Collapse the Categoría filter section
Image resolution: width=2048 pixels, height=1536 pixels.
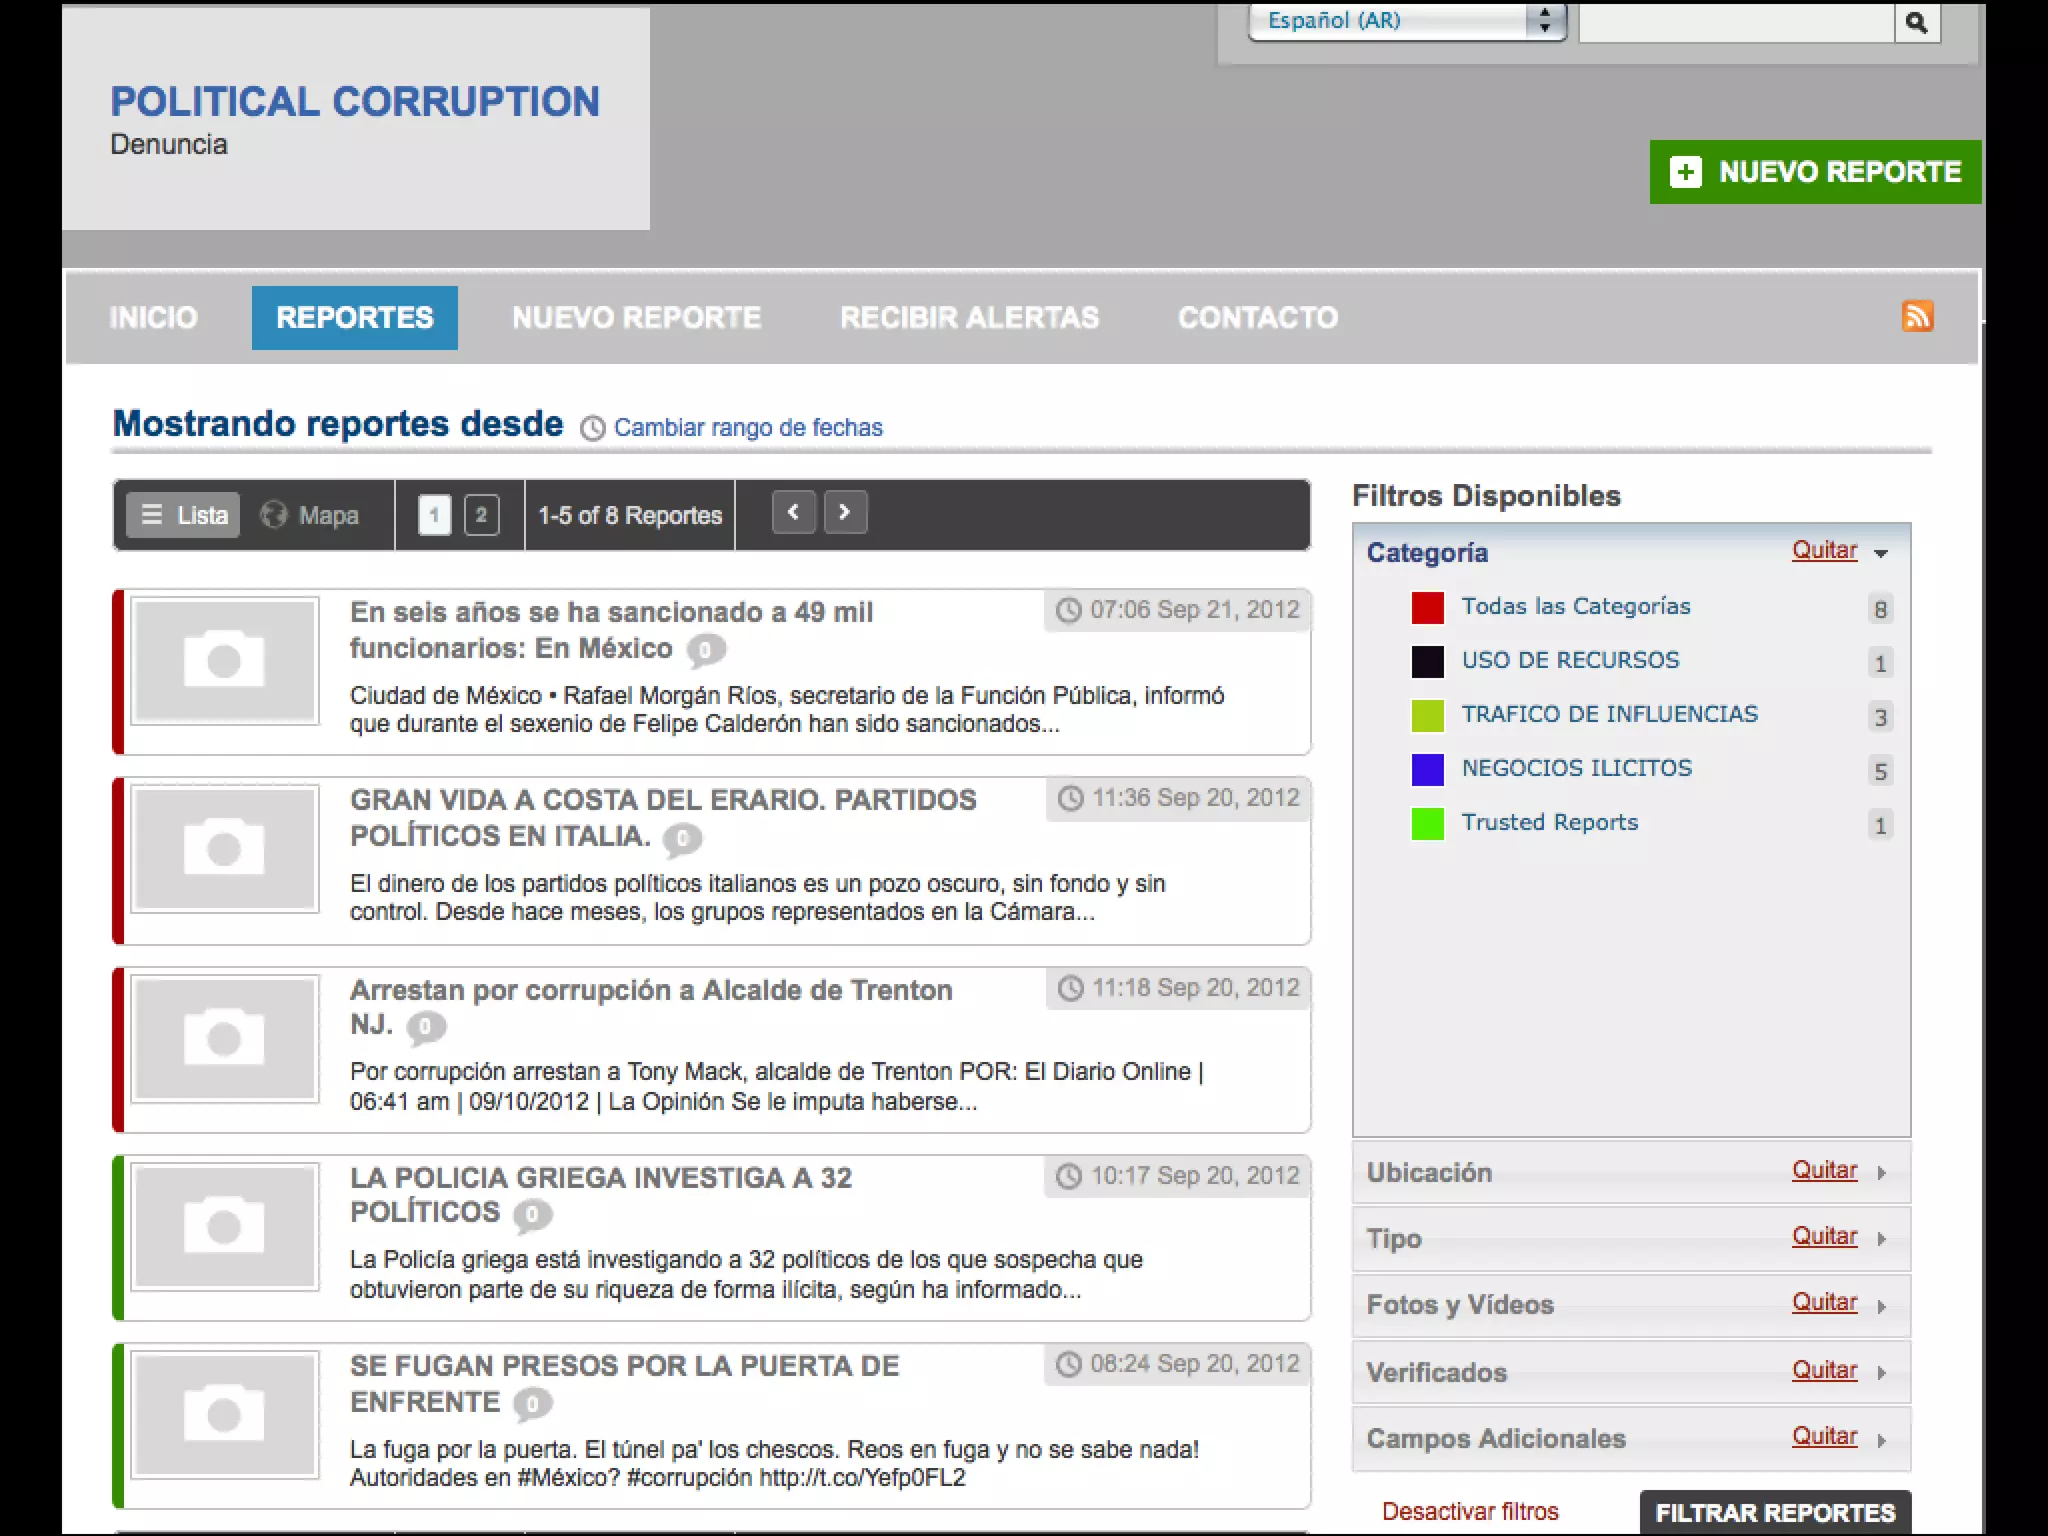(1881, 553)
